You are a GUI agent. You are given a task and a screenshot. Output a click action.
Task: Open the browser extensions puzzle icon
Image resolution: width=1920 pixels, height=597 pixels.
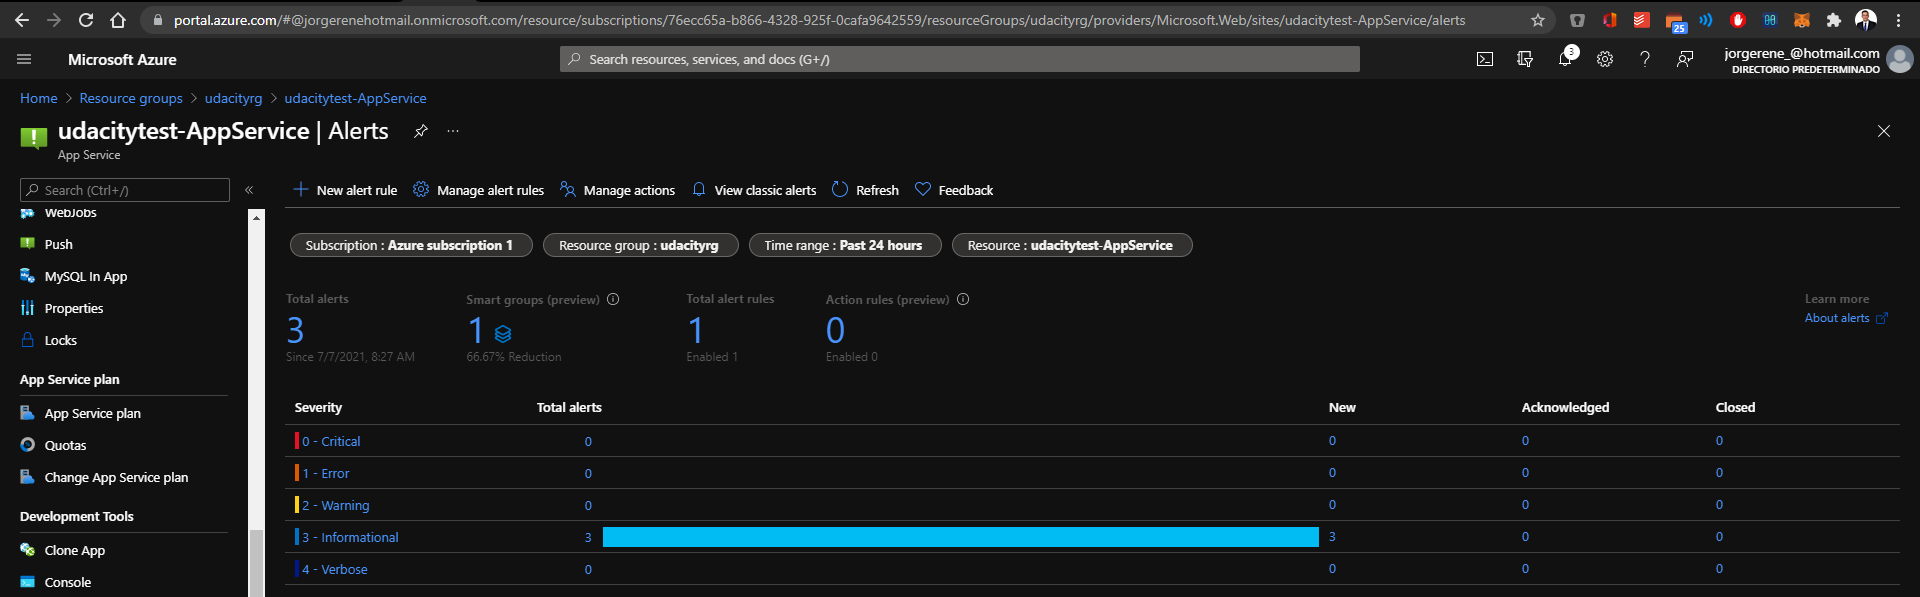point(1833,20)
